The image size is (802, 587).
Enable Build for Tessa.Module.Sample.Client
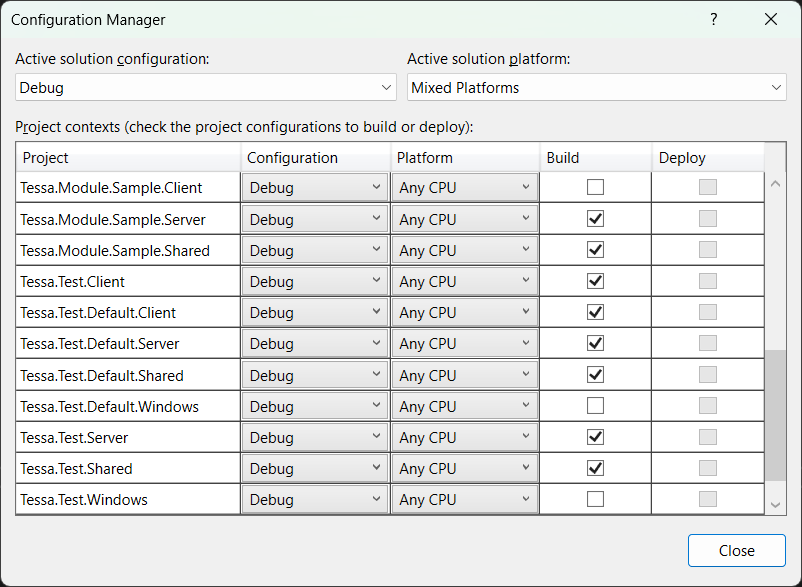click(x=596, y=187)
